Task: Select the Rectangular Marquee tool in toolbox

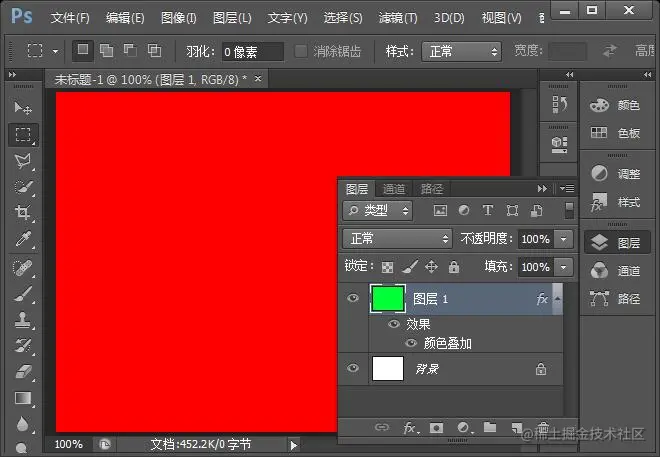Action: pos(23,134)
